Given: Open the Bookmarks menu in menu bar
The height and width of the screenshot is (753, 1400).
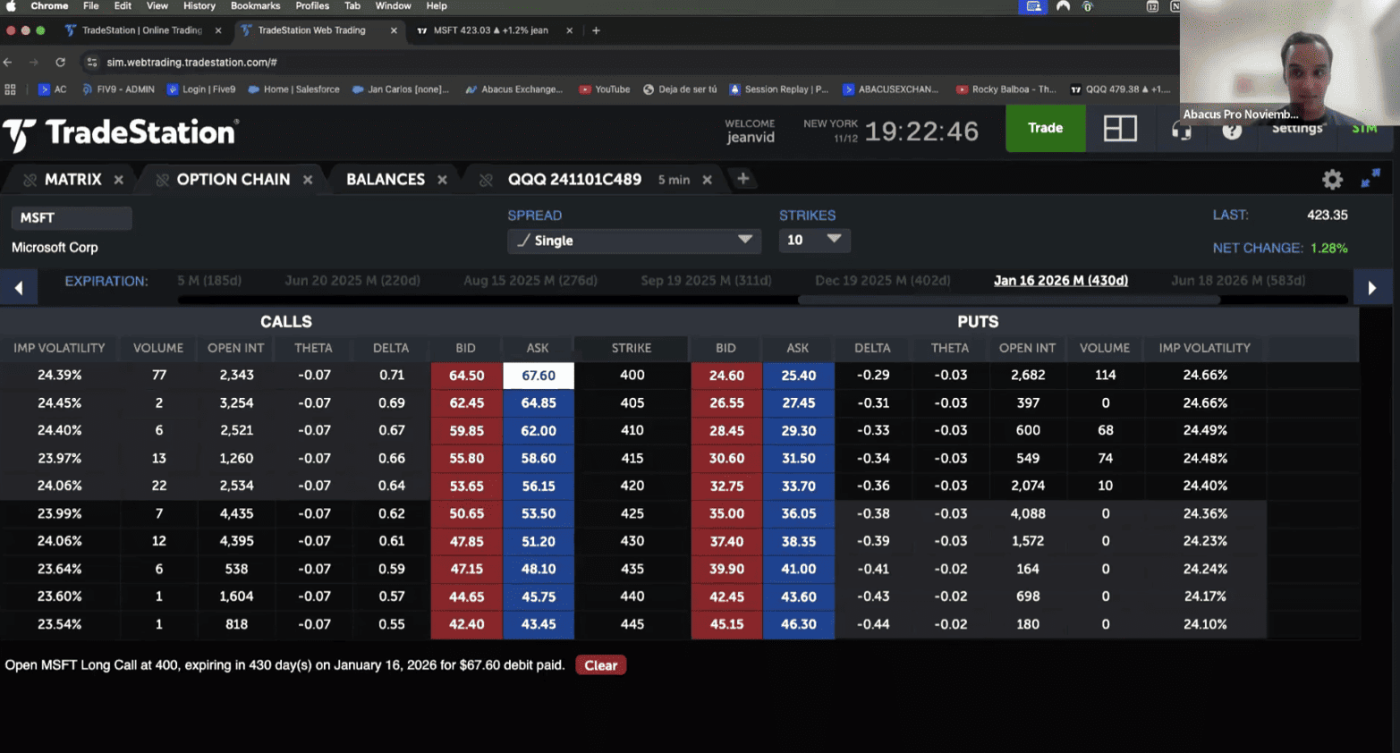Looking at the screenshot, I should click(x=255, y=6).
